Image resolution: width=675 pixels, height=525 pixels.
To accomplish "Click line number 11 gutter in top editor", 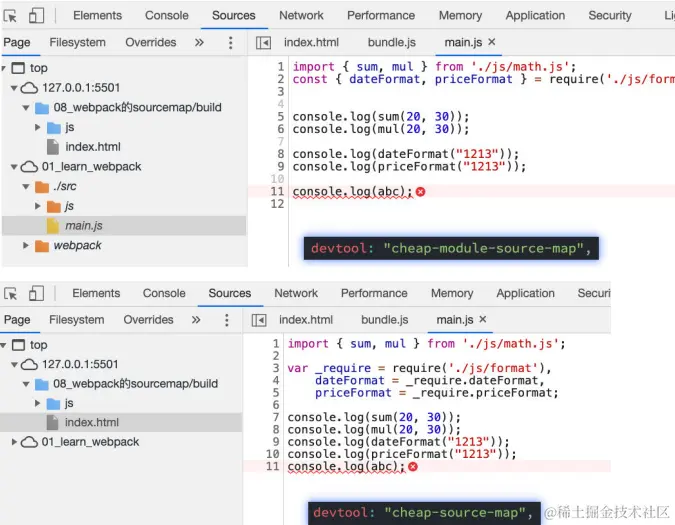I will point(277,191).
